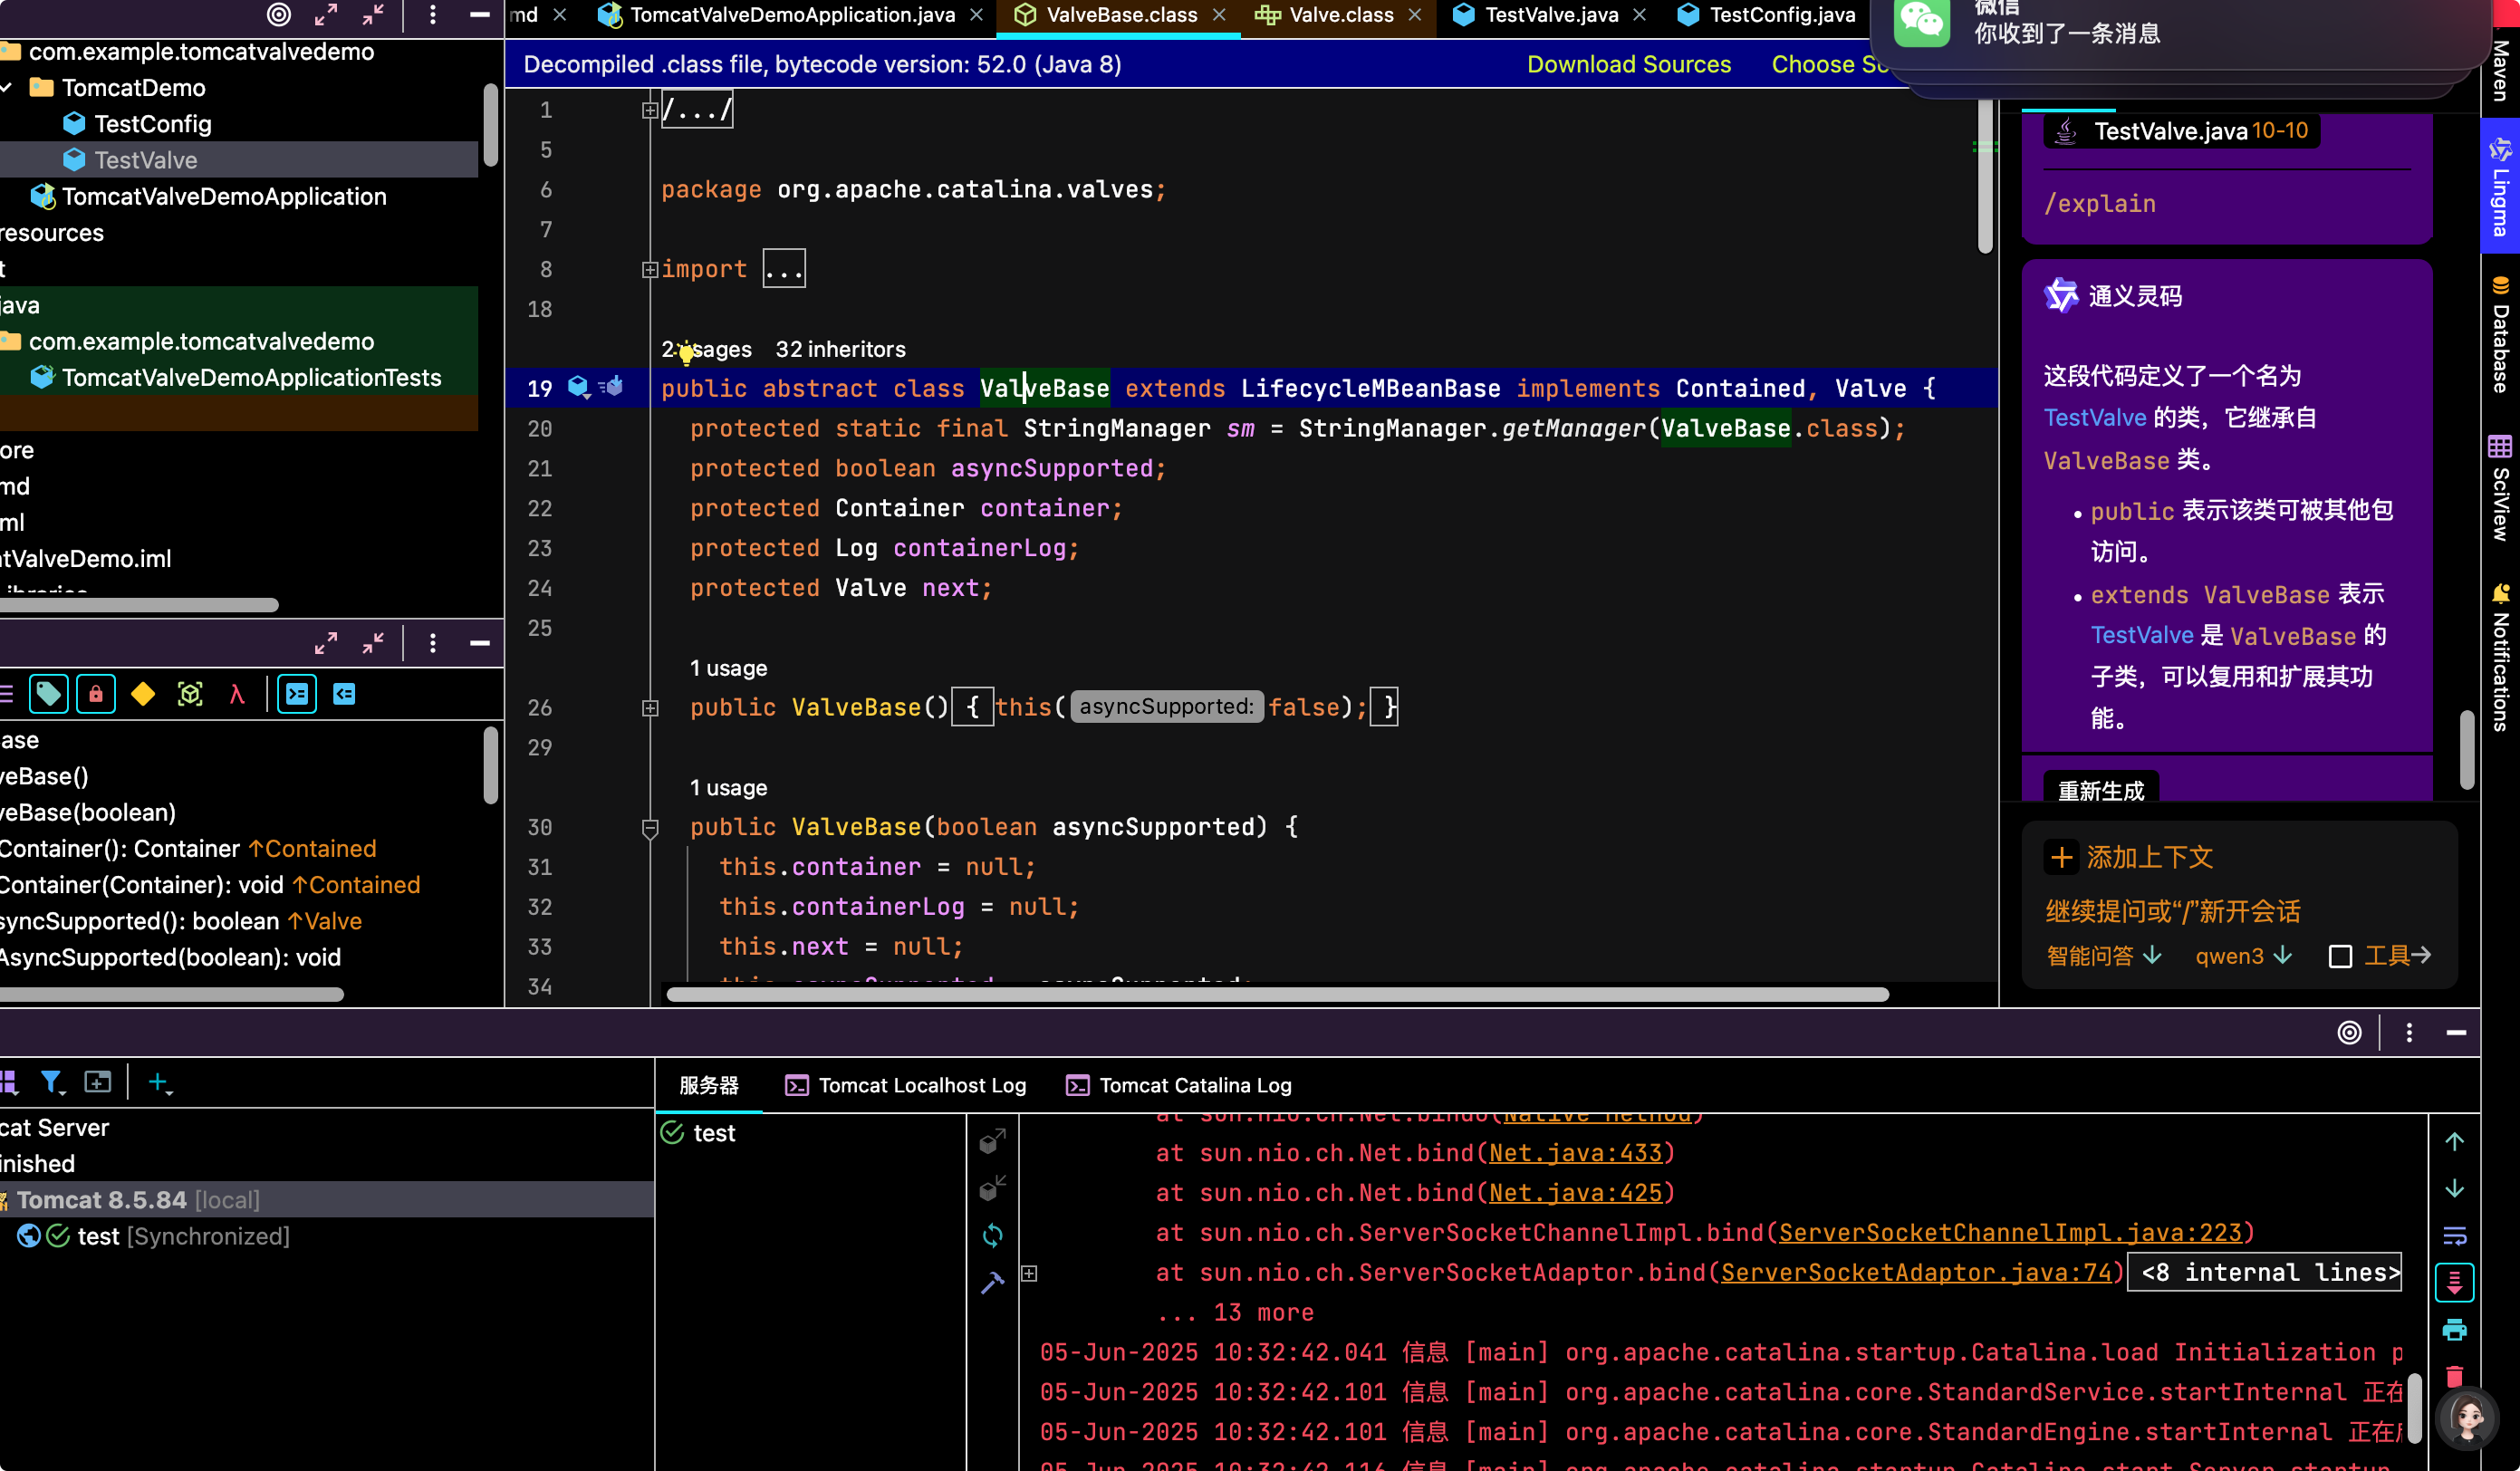Toggle the lock filter in Structure toolbar

tap(96, 694)
